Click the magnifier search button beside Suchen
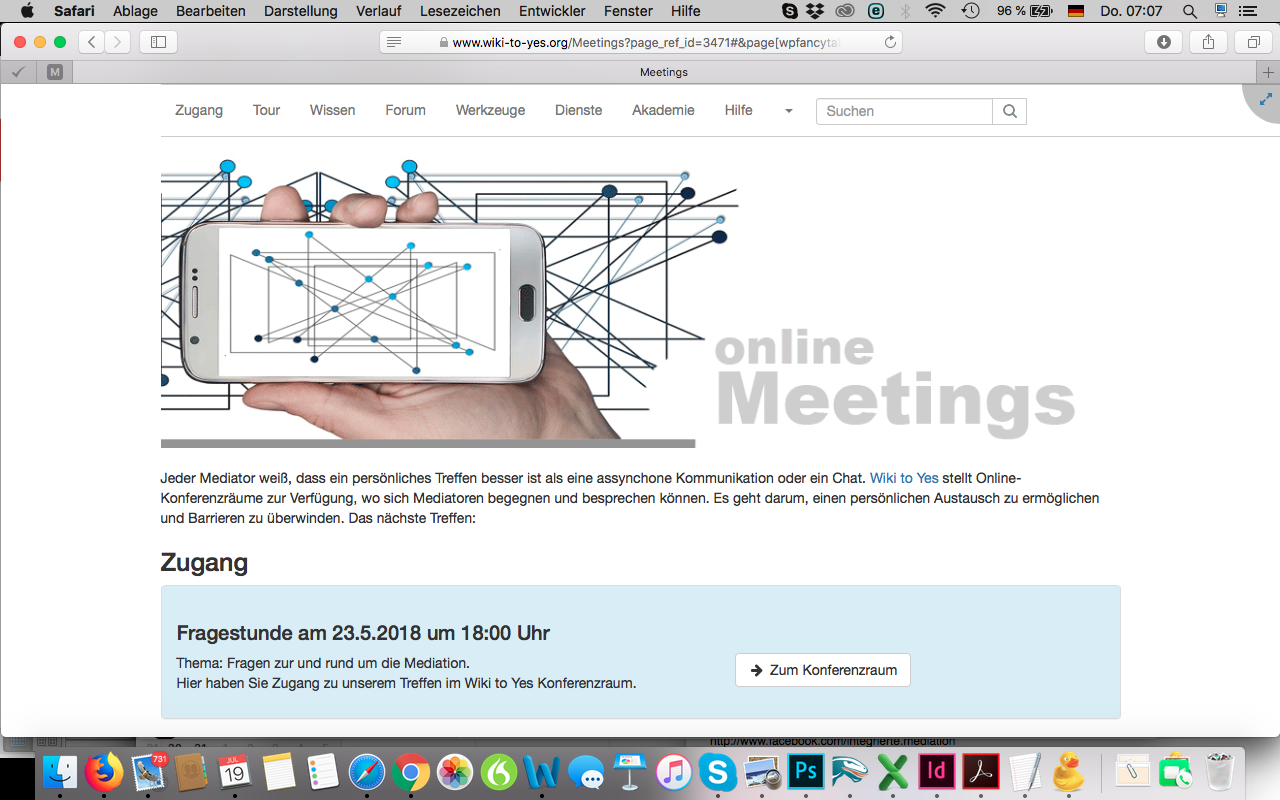1280x800 pixels. [1009, 111]
